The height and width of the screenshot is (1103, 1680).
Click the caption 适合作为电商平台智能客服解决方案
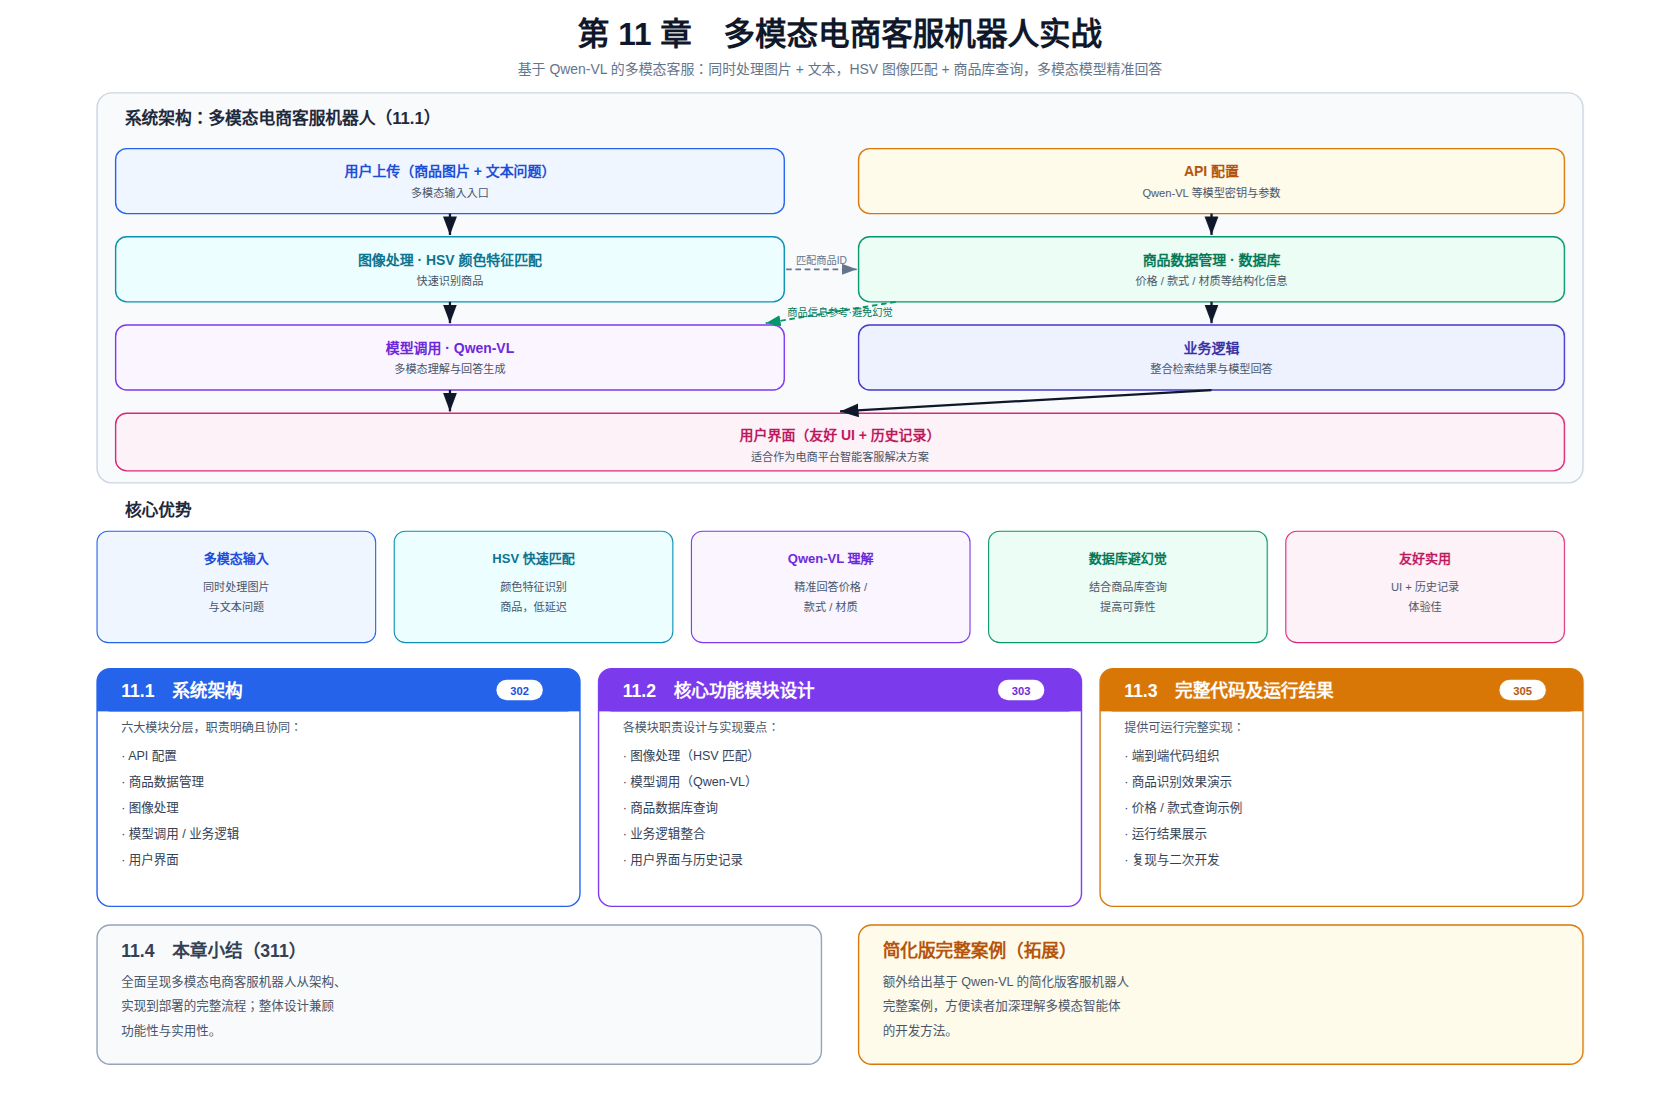(840, 457)
